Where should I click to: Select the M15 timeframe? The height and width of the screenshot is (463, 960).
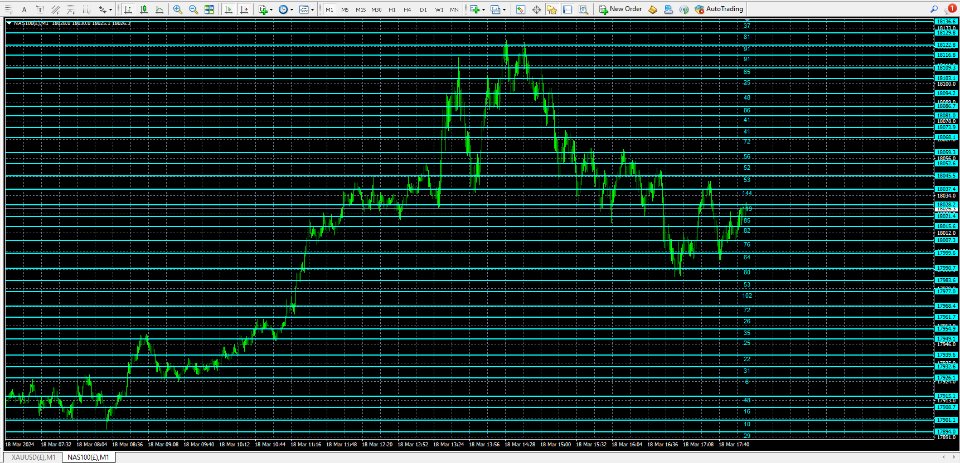(361, 10)
